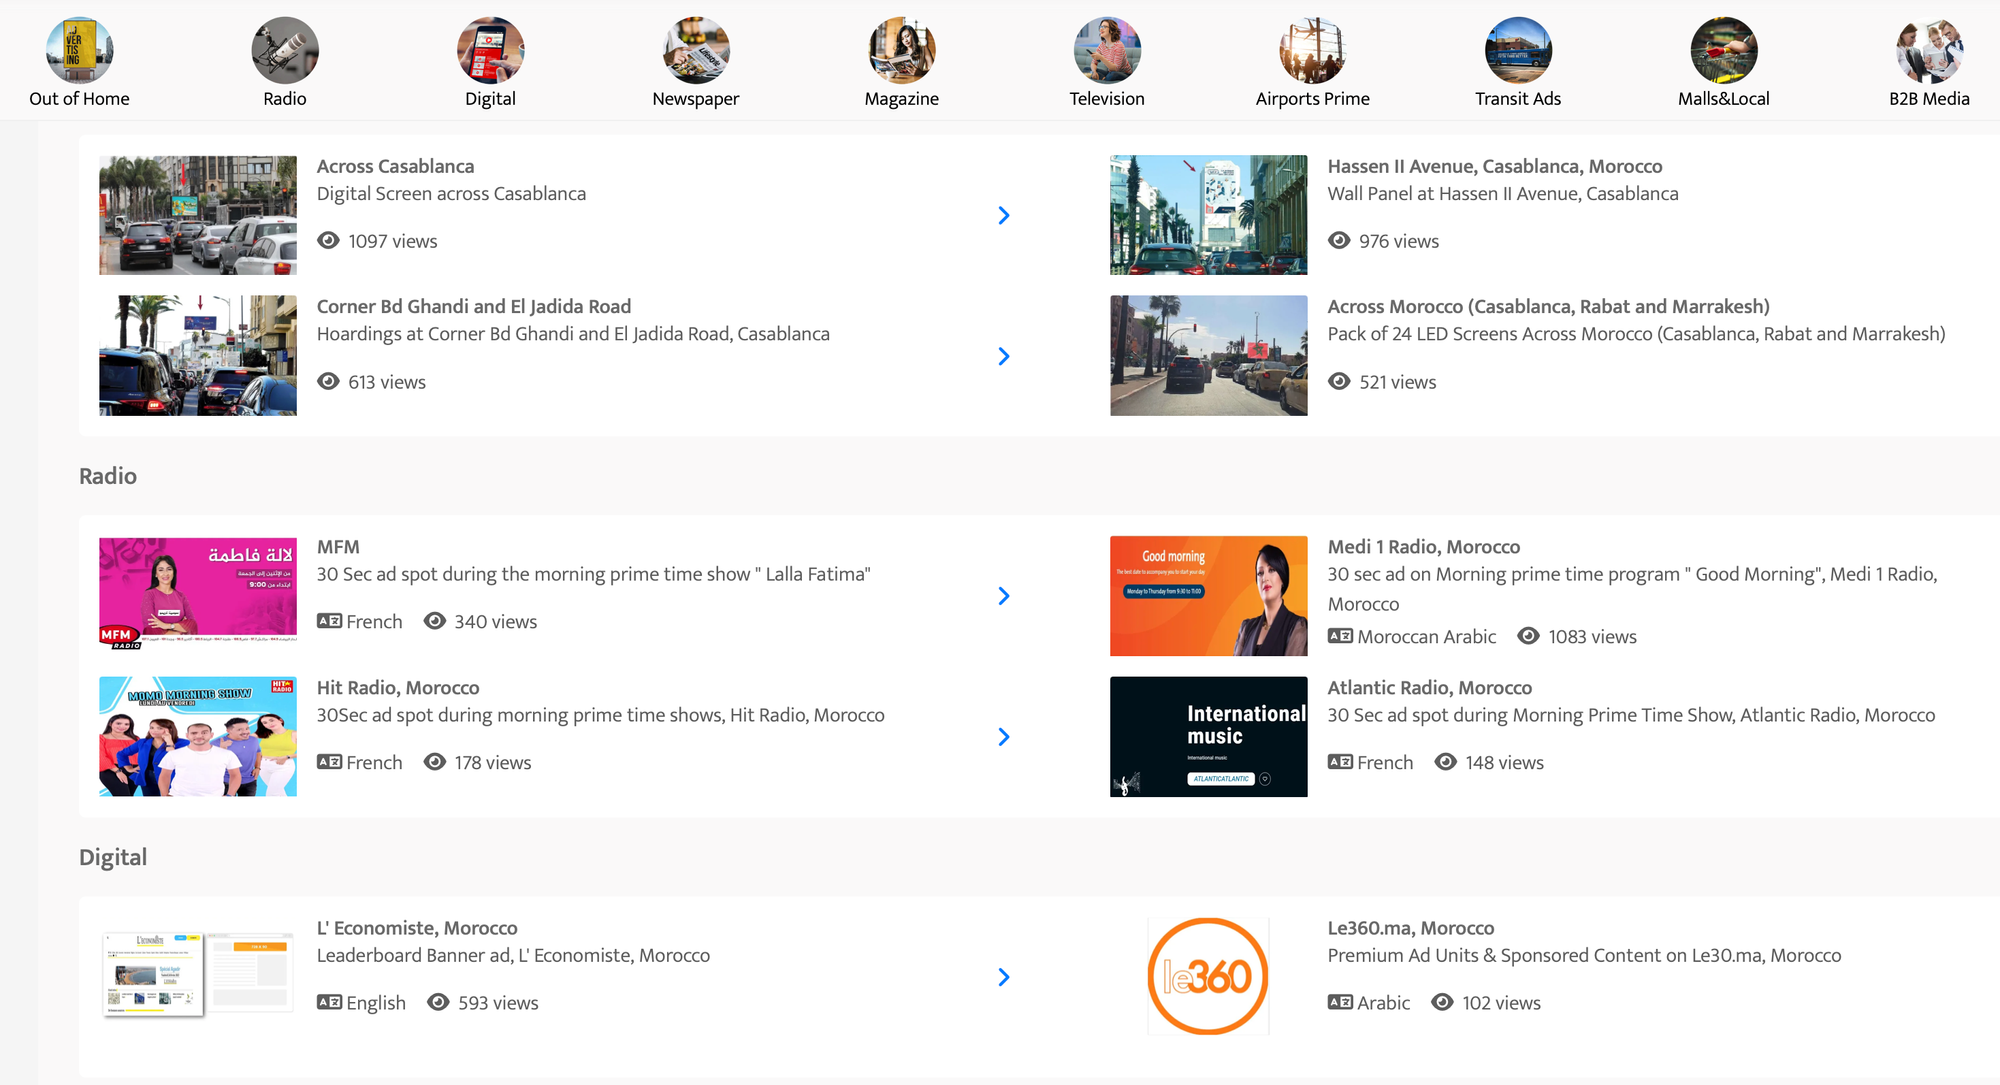Select the Newspaper tab label
This screenshot has width=2000, height=1085.
tap(696, 98)
